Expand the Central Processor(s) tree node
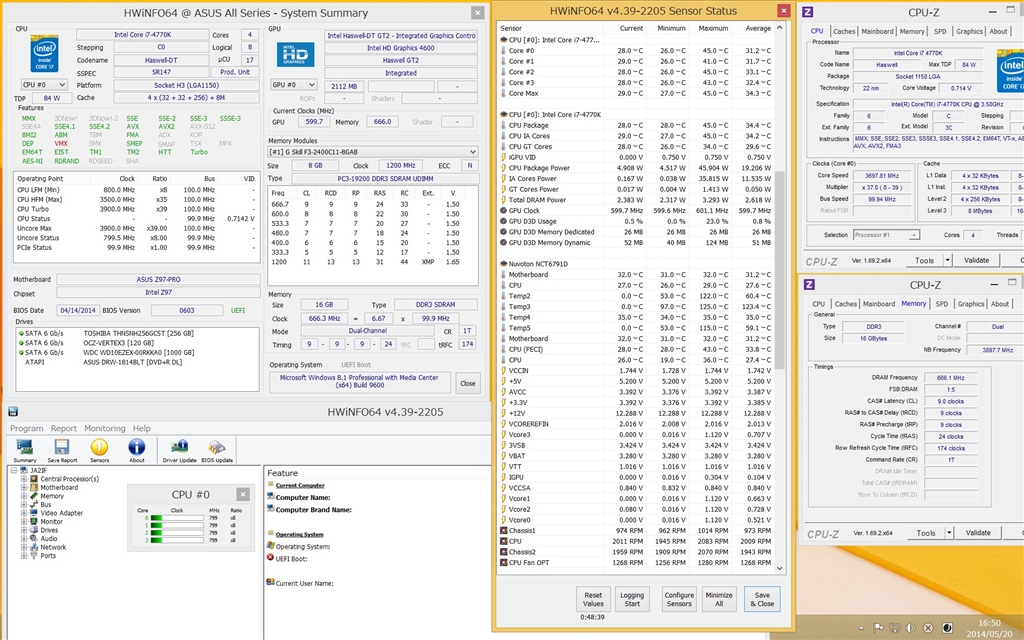Screen dimensions: 1024x640 (23, 479)
